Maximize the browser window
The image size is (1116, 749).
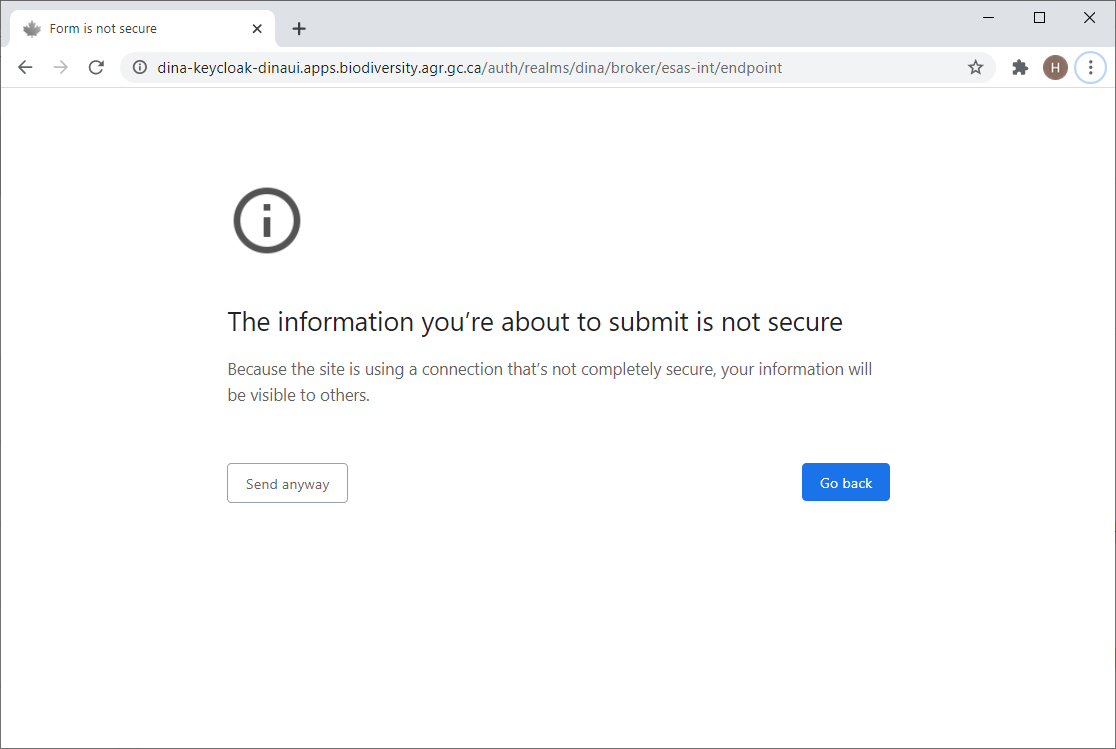click(1039, 18)
